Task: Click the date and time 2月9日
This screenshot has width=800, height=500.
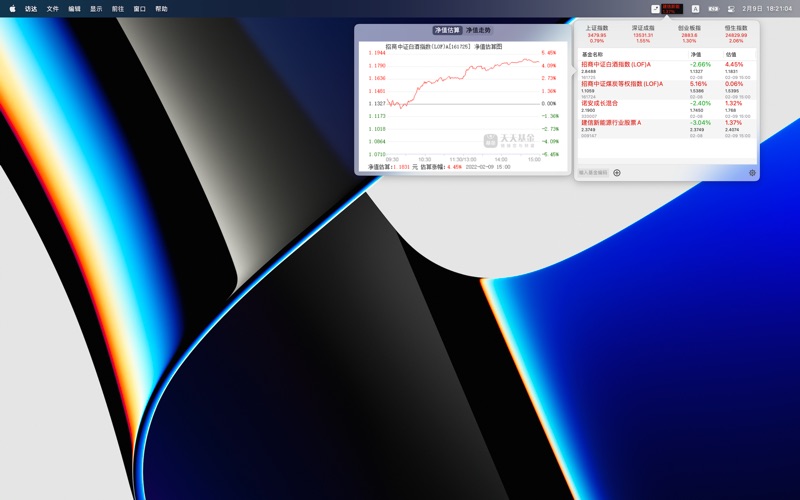Action: (767, 9)
